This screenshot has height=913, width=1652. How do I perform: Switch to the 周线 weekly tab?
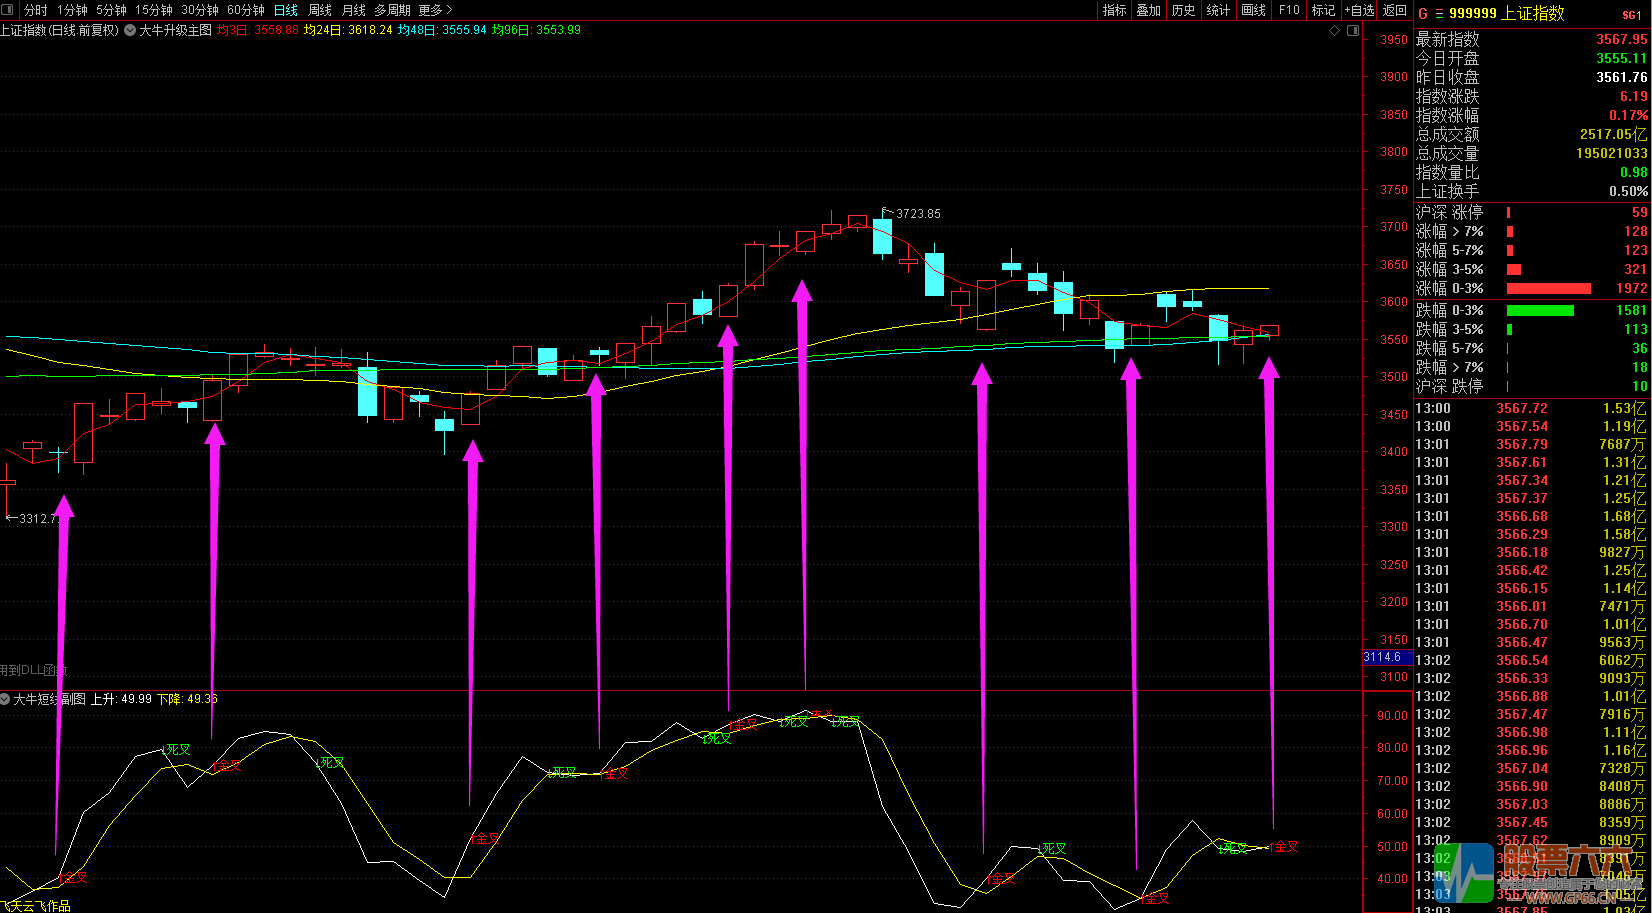click(320, 10)
